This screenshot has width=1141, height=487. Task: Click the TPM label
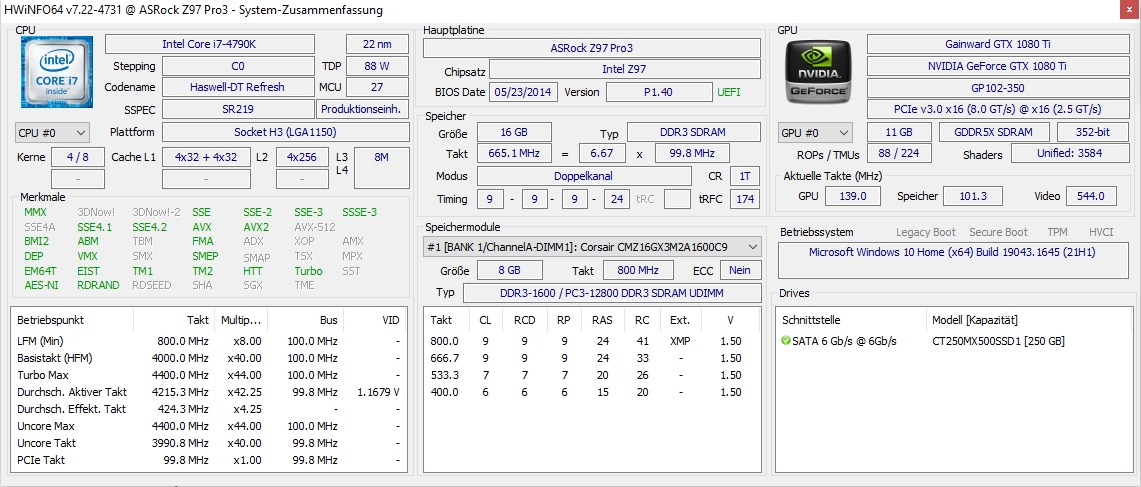point(1057,232)
